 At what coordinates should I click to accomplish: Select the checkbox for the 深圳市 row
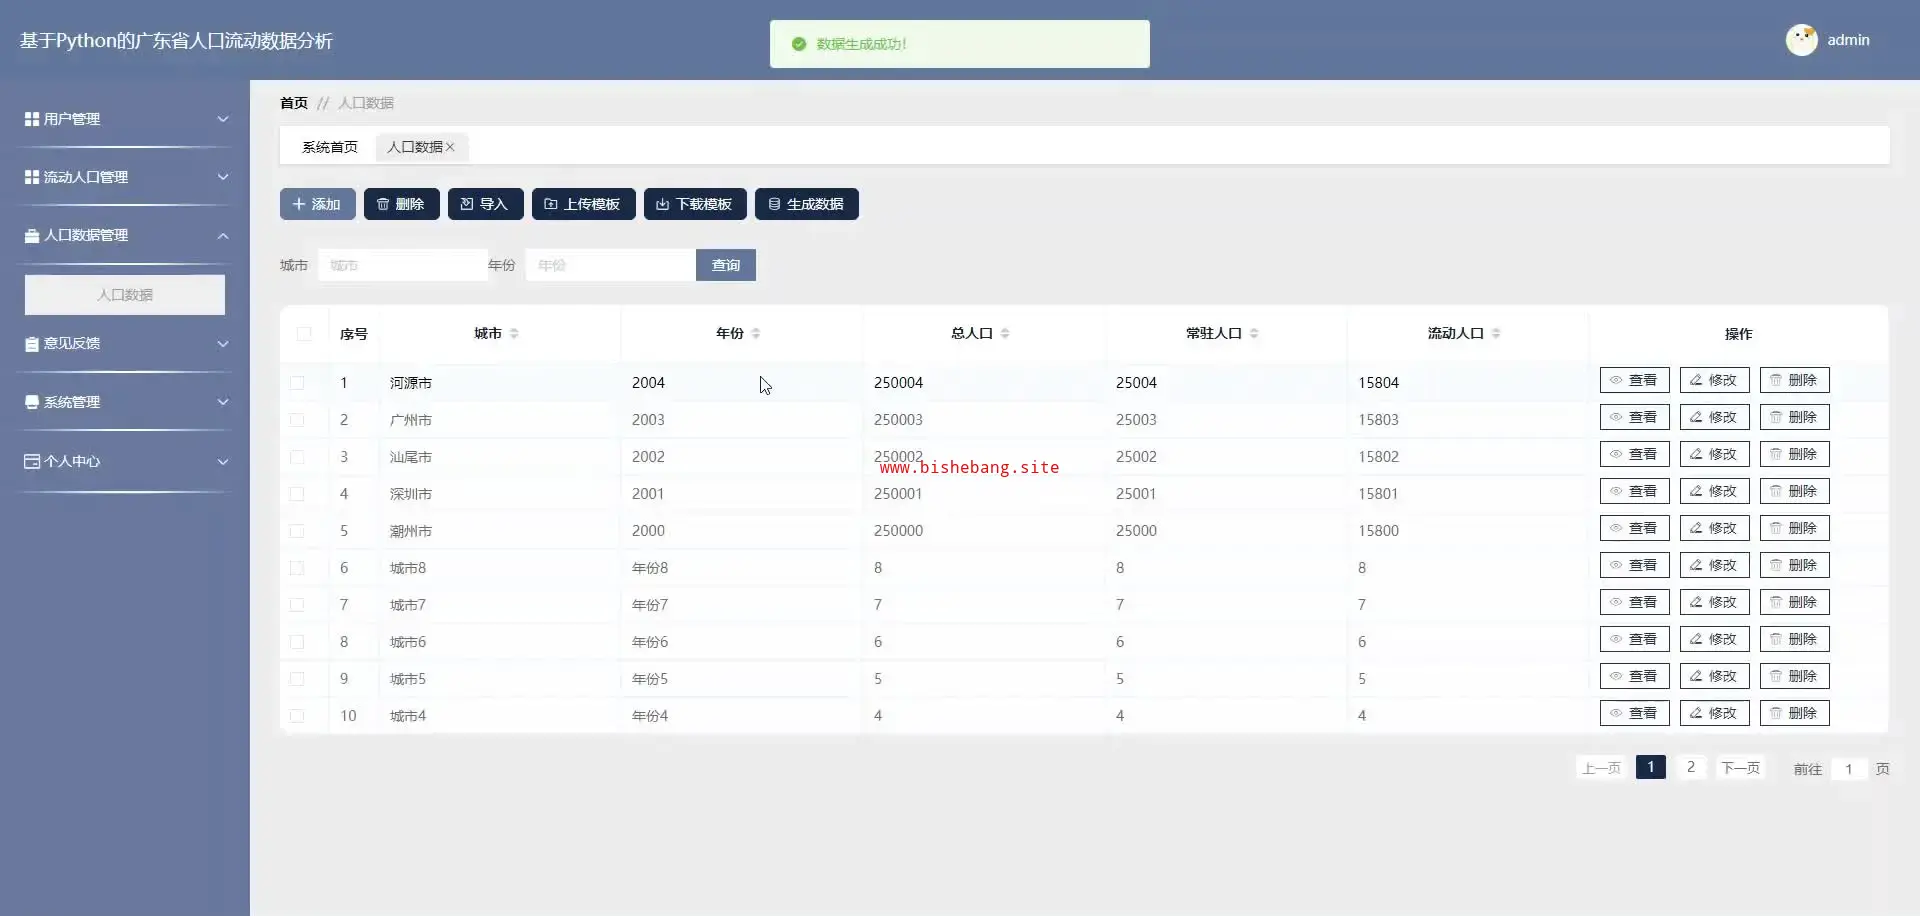[x=297, y=494]
